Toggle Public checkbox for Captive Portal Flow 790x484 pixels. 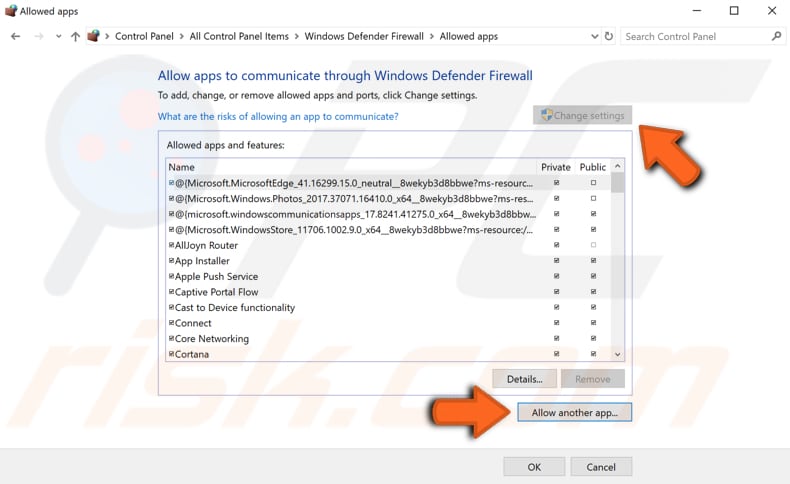pyautogui.click(x=594, y=292)
